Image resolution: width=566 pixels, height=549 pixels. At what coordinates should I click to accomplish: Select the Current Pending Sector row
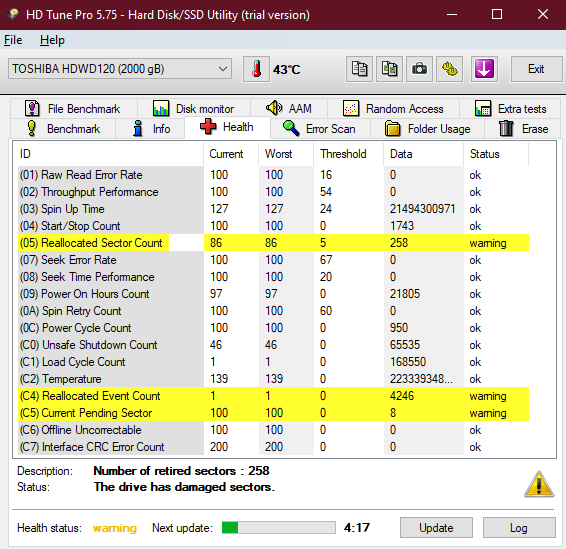coord(273,413)
